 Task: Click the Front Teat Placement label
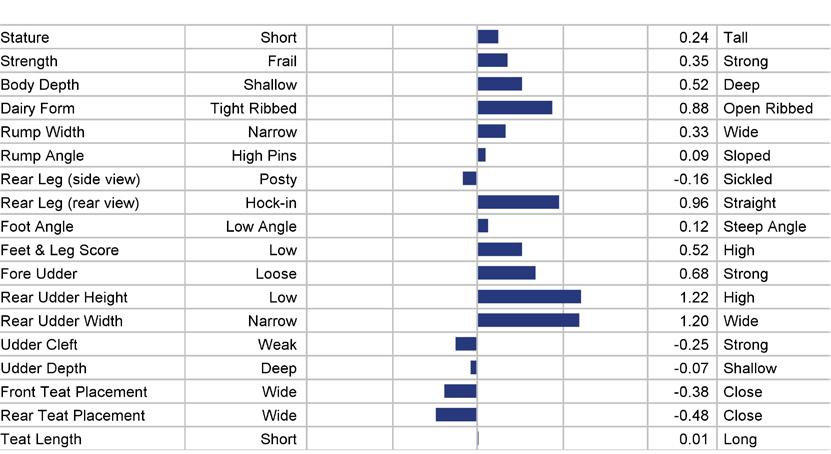tap(74, 392)
